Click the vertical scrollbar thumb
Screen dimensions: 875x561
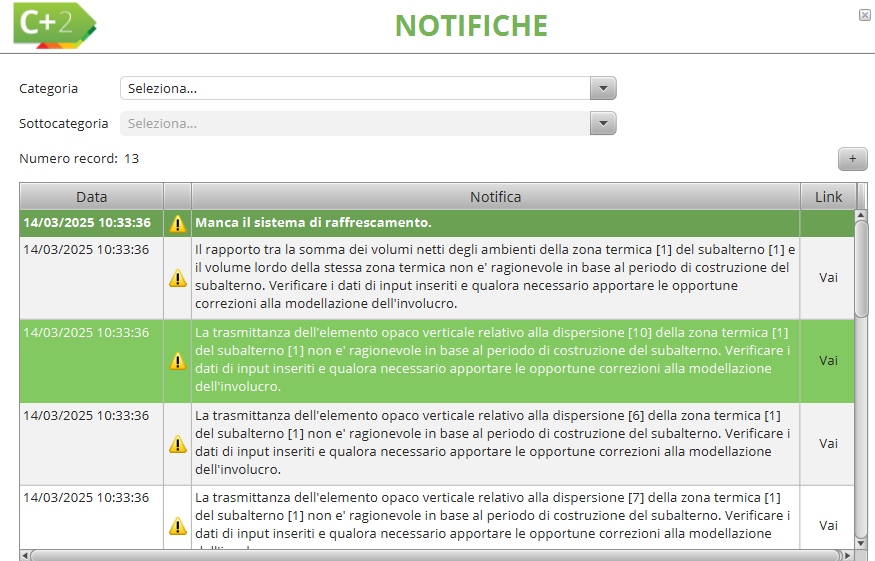click(861, 269)
